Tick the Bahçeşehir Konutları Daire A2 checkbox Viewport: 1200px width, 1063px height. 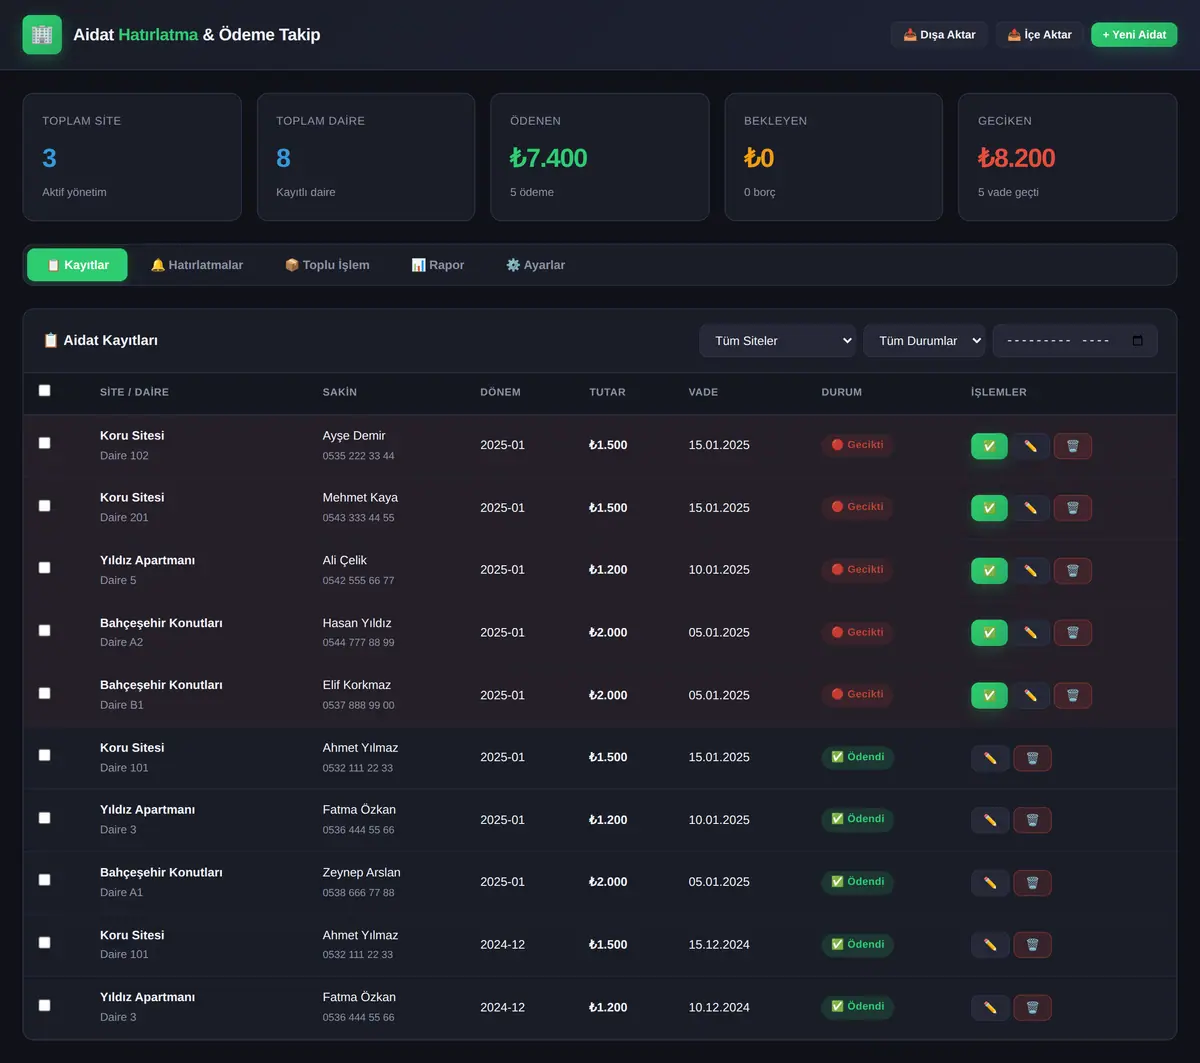click(x=44, y=631)
